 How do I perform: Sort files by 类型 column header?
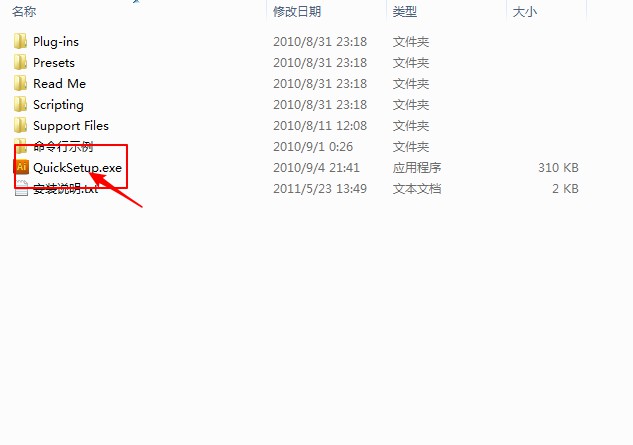(405, 12)
